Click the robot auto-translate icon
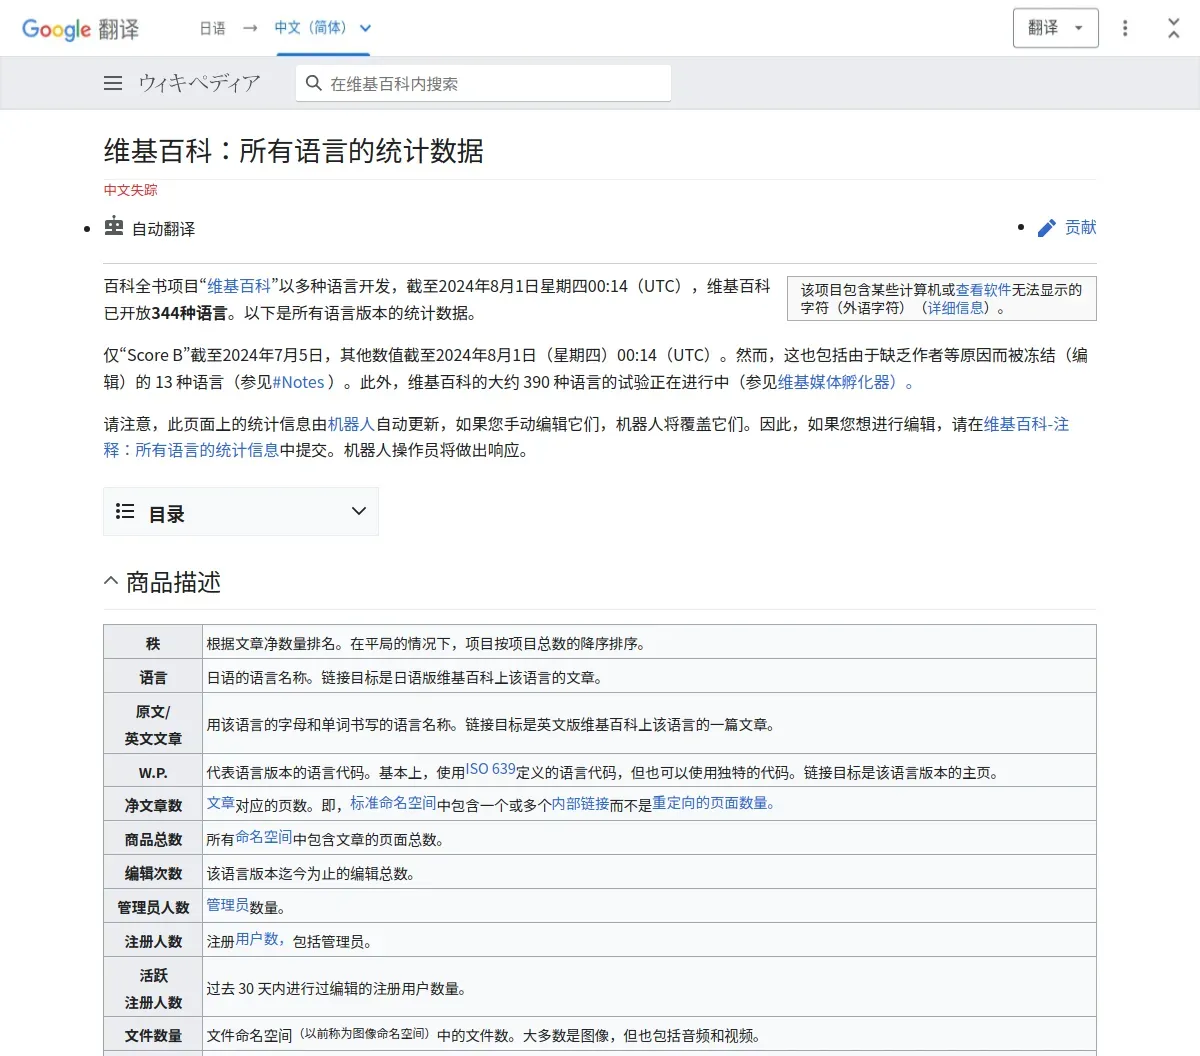Screen dimensions: 1200x1056 tap(114, 226)
